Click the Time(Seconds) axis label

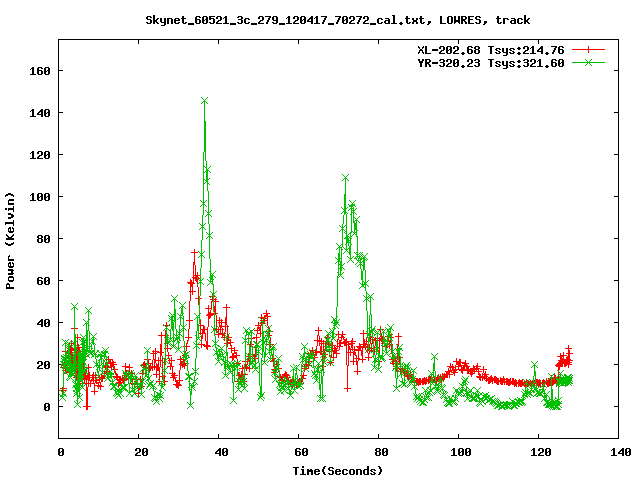pos(338,471)
